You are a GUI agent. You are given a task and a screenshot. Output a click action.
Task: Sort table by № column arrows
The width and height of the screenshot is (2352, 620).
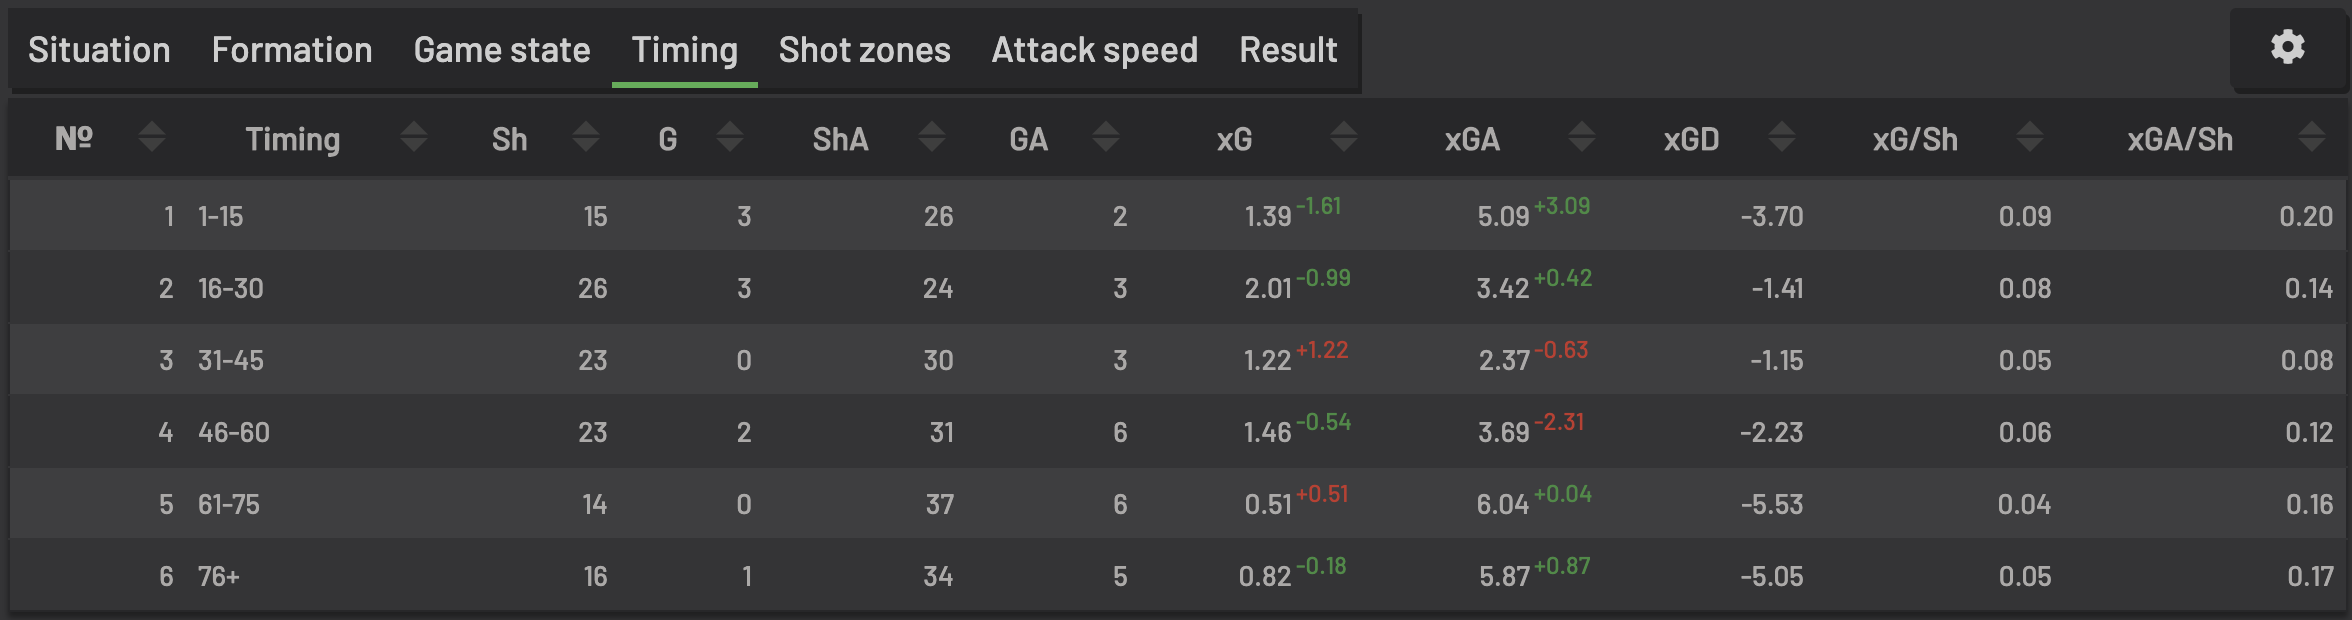[x=152, y=137]
